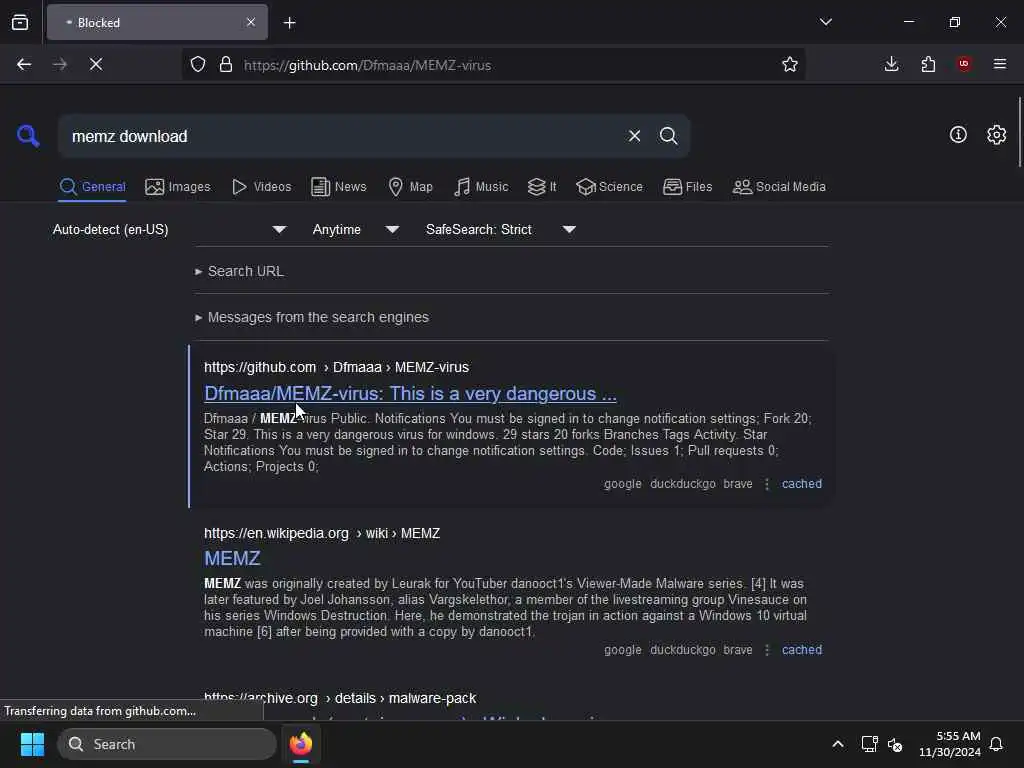The width and height of the screenshot is (1024, 768).
Task: Click the taskbar Search box
Action: [167, 744]
